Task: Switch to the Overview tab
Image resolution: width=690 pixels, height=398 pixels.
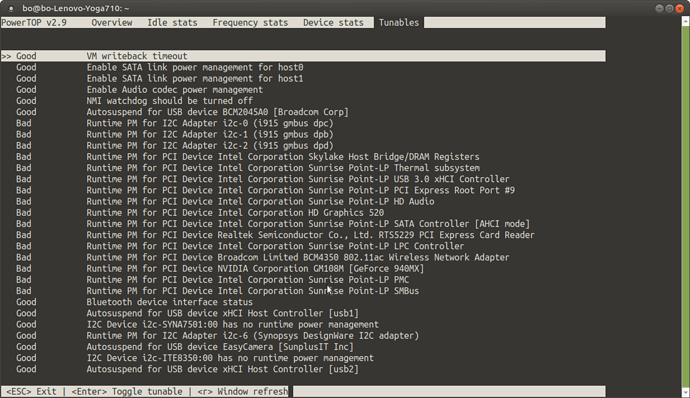Action: click(112, 22)
